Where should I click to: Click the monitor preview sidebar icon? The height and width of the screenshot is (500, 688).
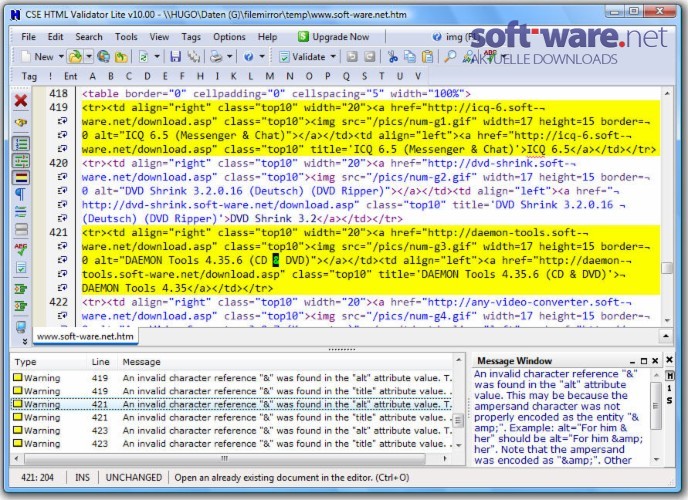(21, 327)
